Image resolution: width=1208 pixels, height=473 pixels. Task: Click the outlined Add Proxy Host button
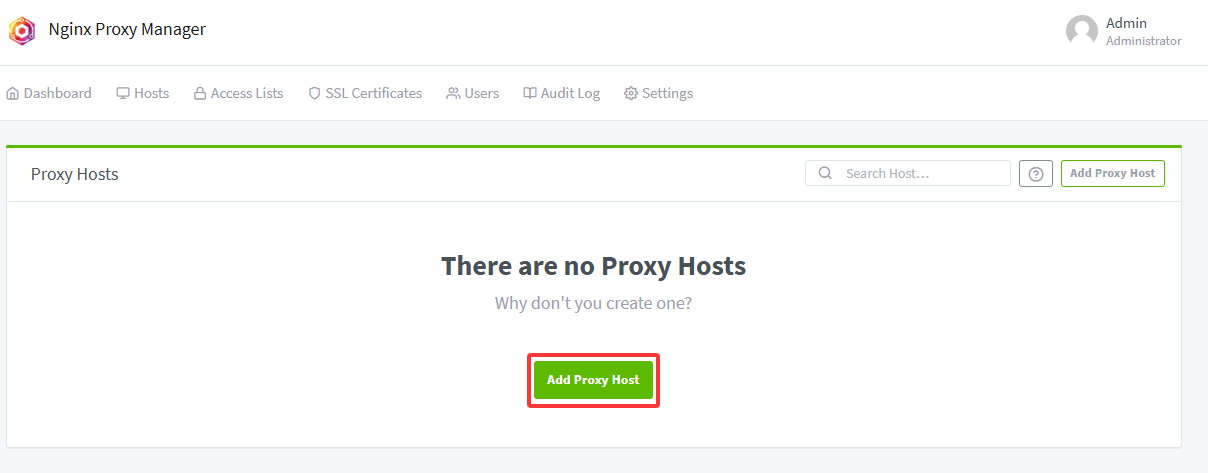pos(1113,173)
